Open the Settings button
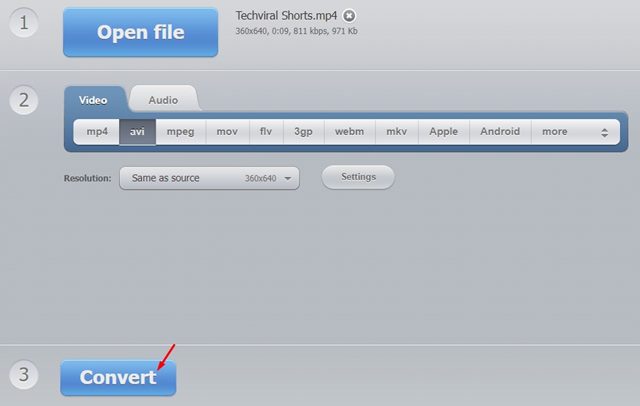Image resolution: width=640 pixels, height=406 pixels. 358,177
